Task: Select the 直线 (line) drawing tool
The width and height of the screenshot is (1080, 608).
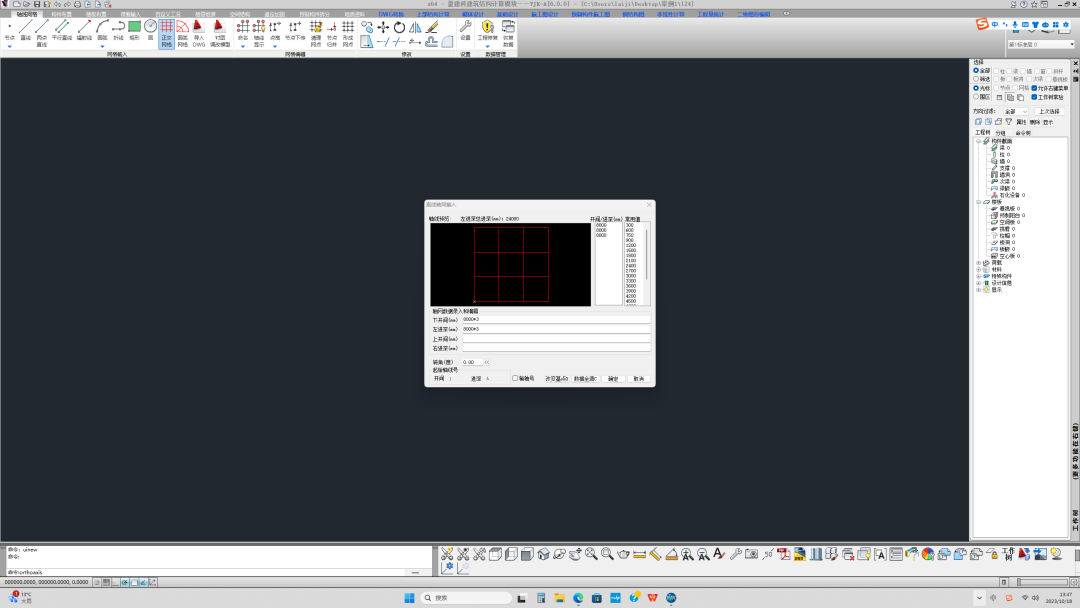Action: 25,31
